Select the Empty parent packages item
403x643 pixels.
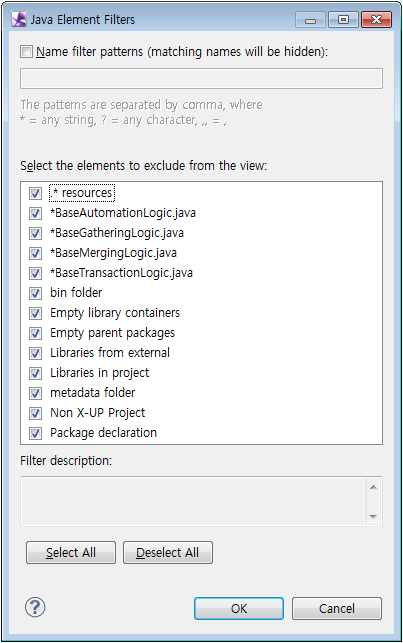[112, 333]
